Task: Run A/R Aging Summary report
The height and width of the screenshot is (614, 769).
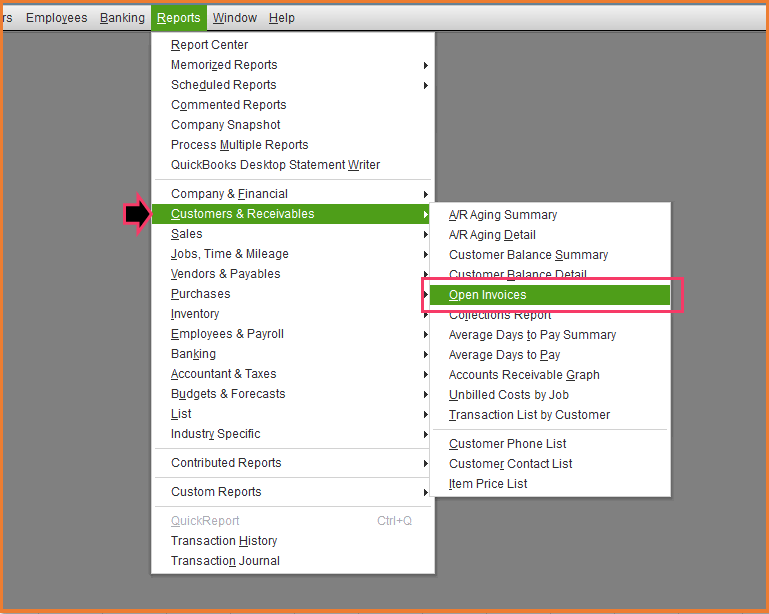Action: (x=550, y=215)
